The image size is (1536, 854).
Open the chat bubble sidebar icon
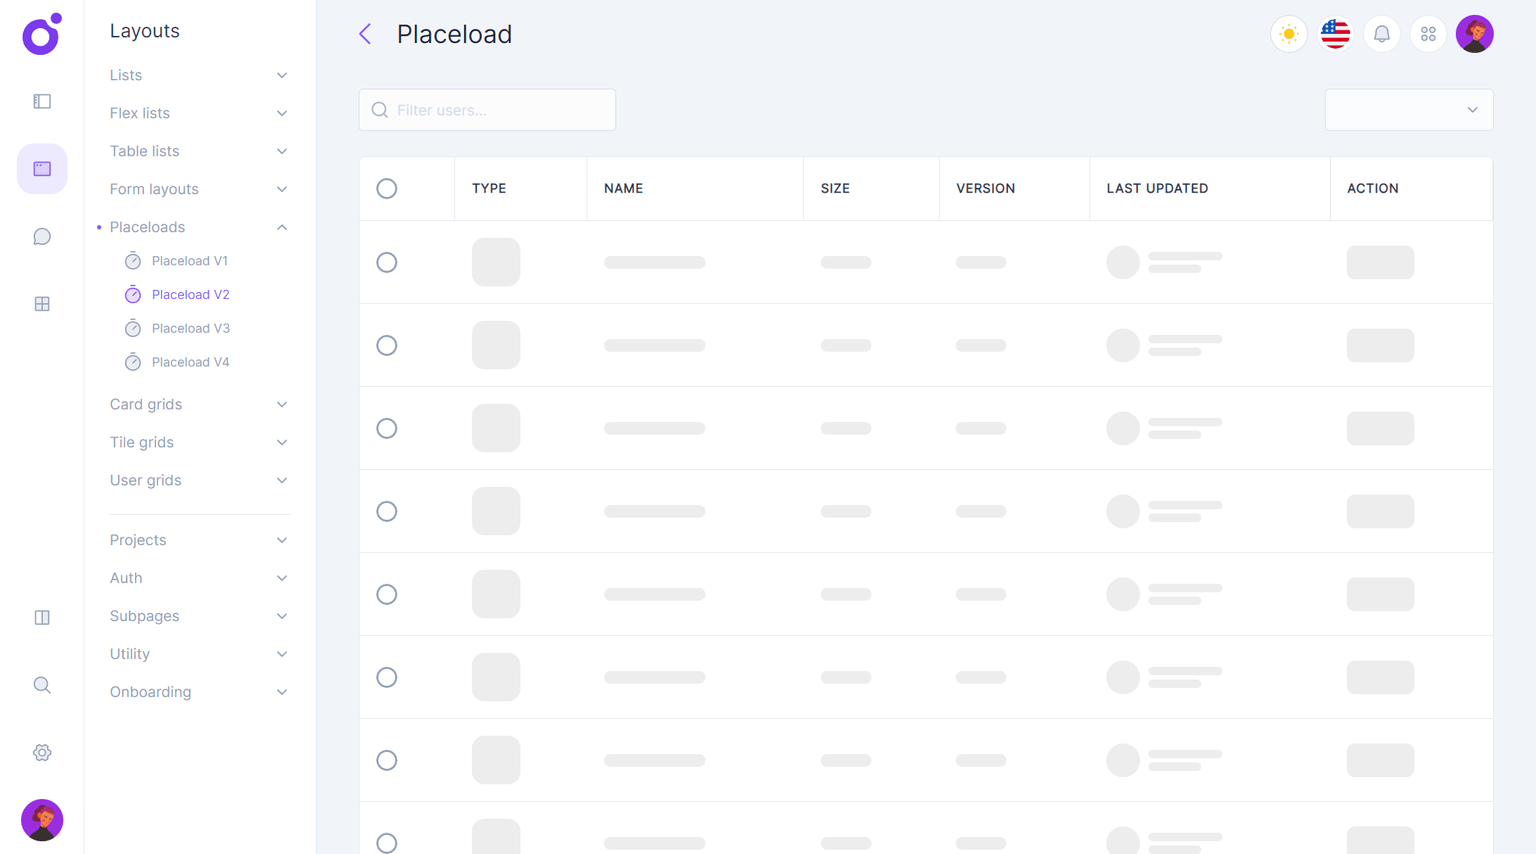coord(42,237)
